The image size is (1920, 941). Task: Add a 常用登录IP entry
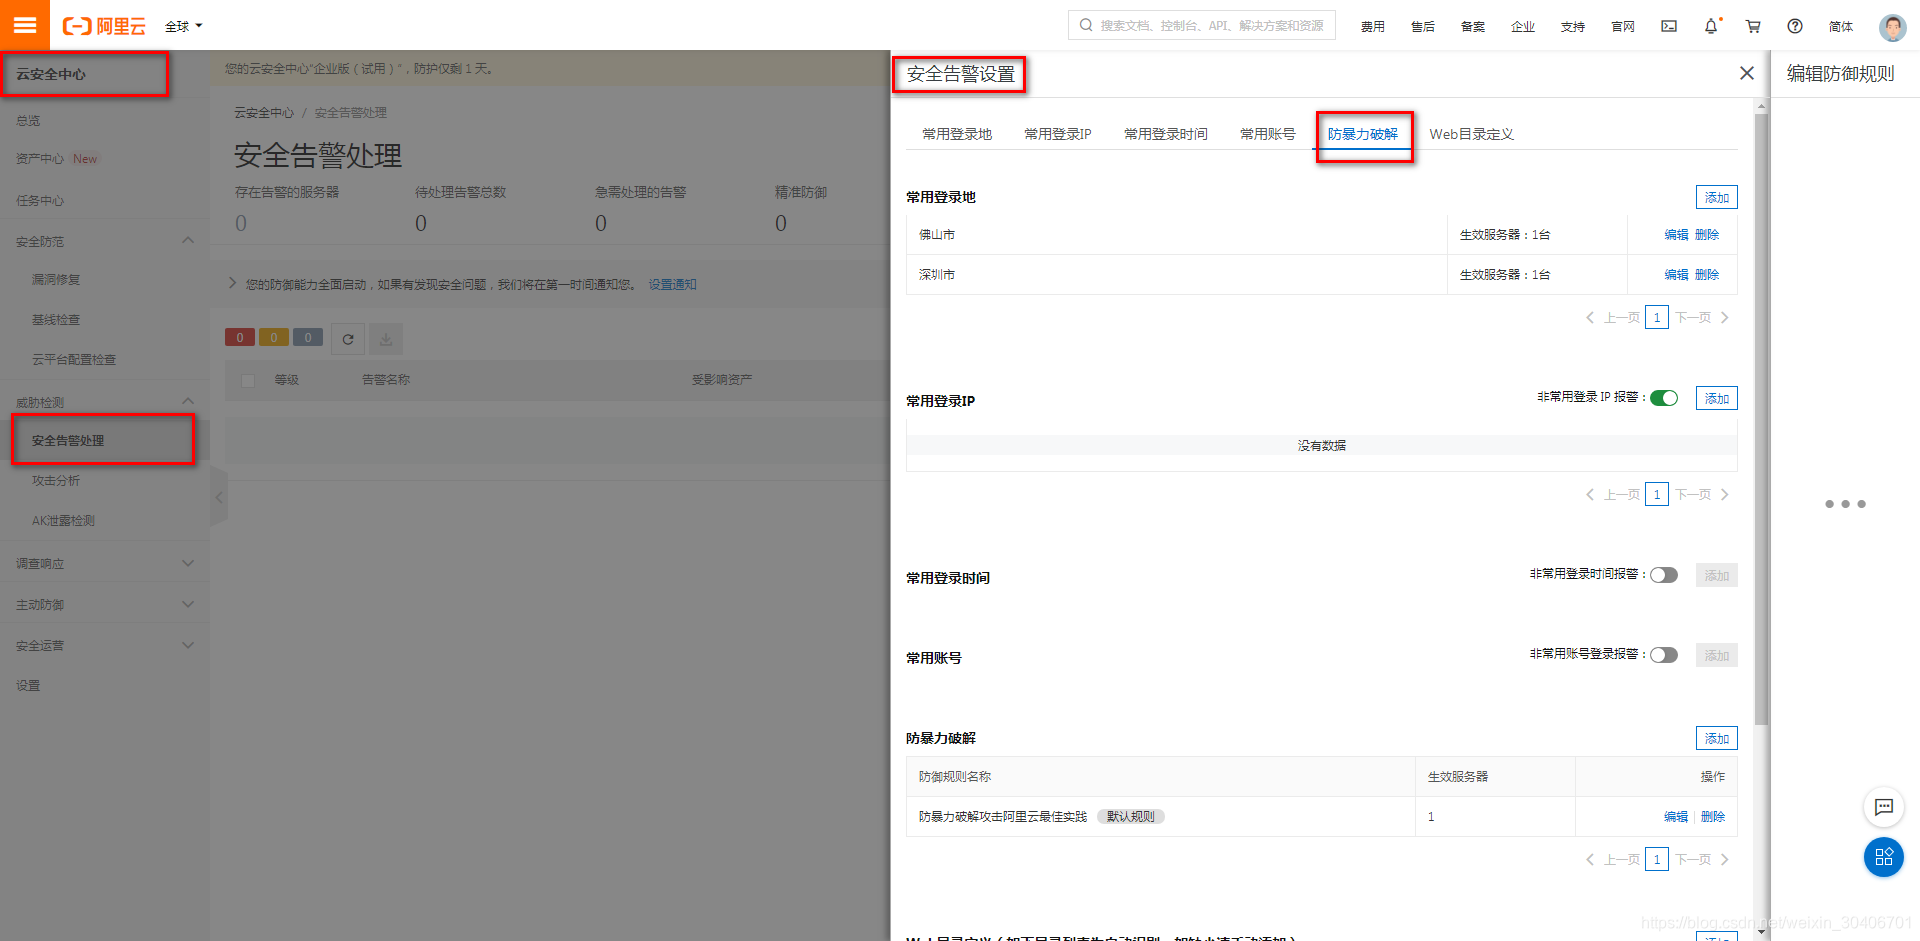(x=1717, y=398)
